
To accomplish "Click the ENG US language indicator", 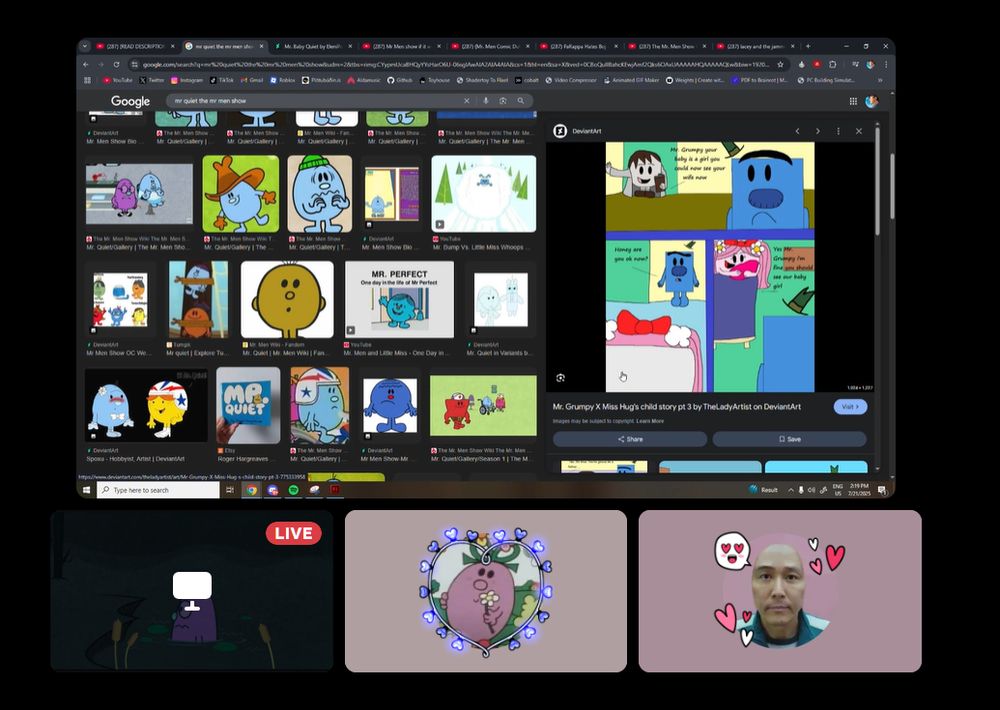I will click(x=837, y=490).
